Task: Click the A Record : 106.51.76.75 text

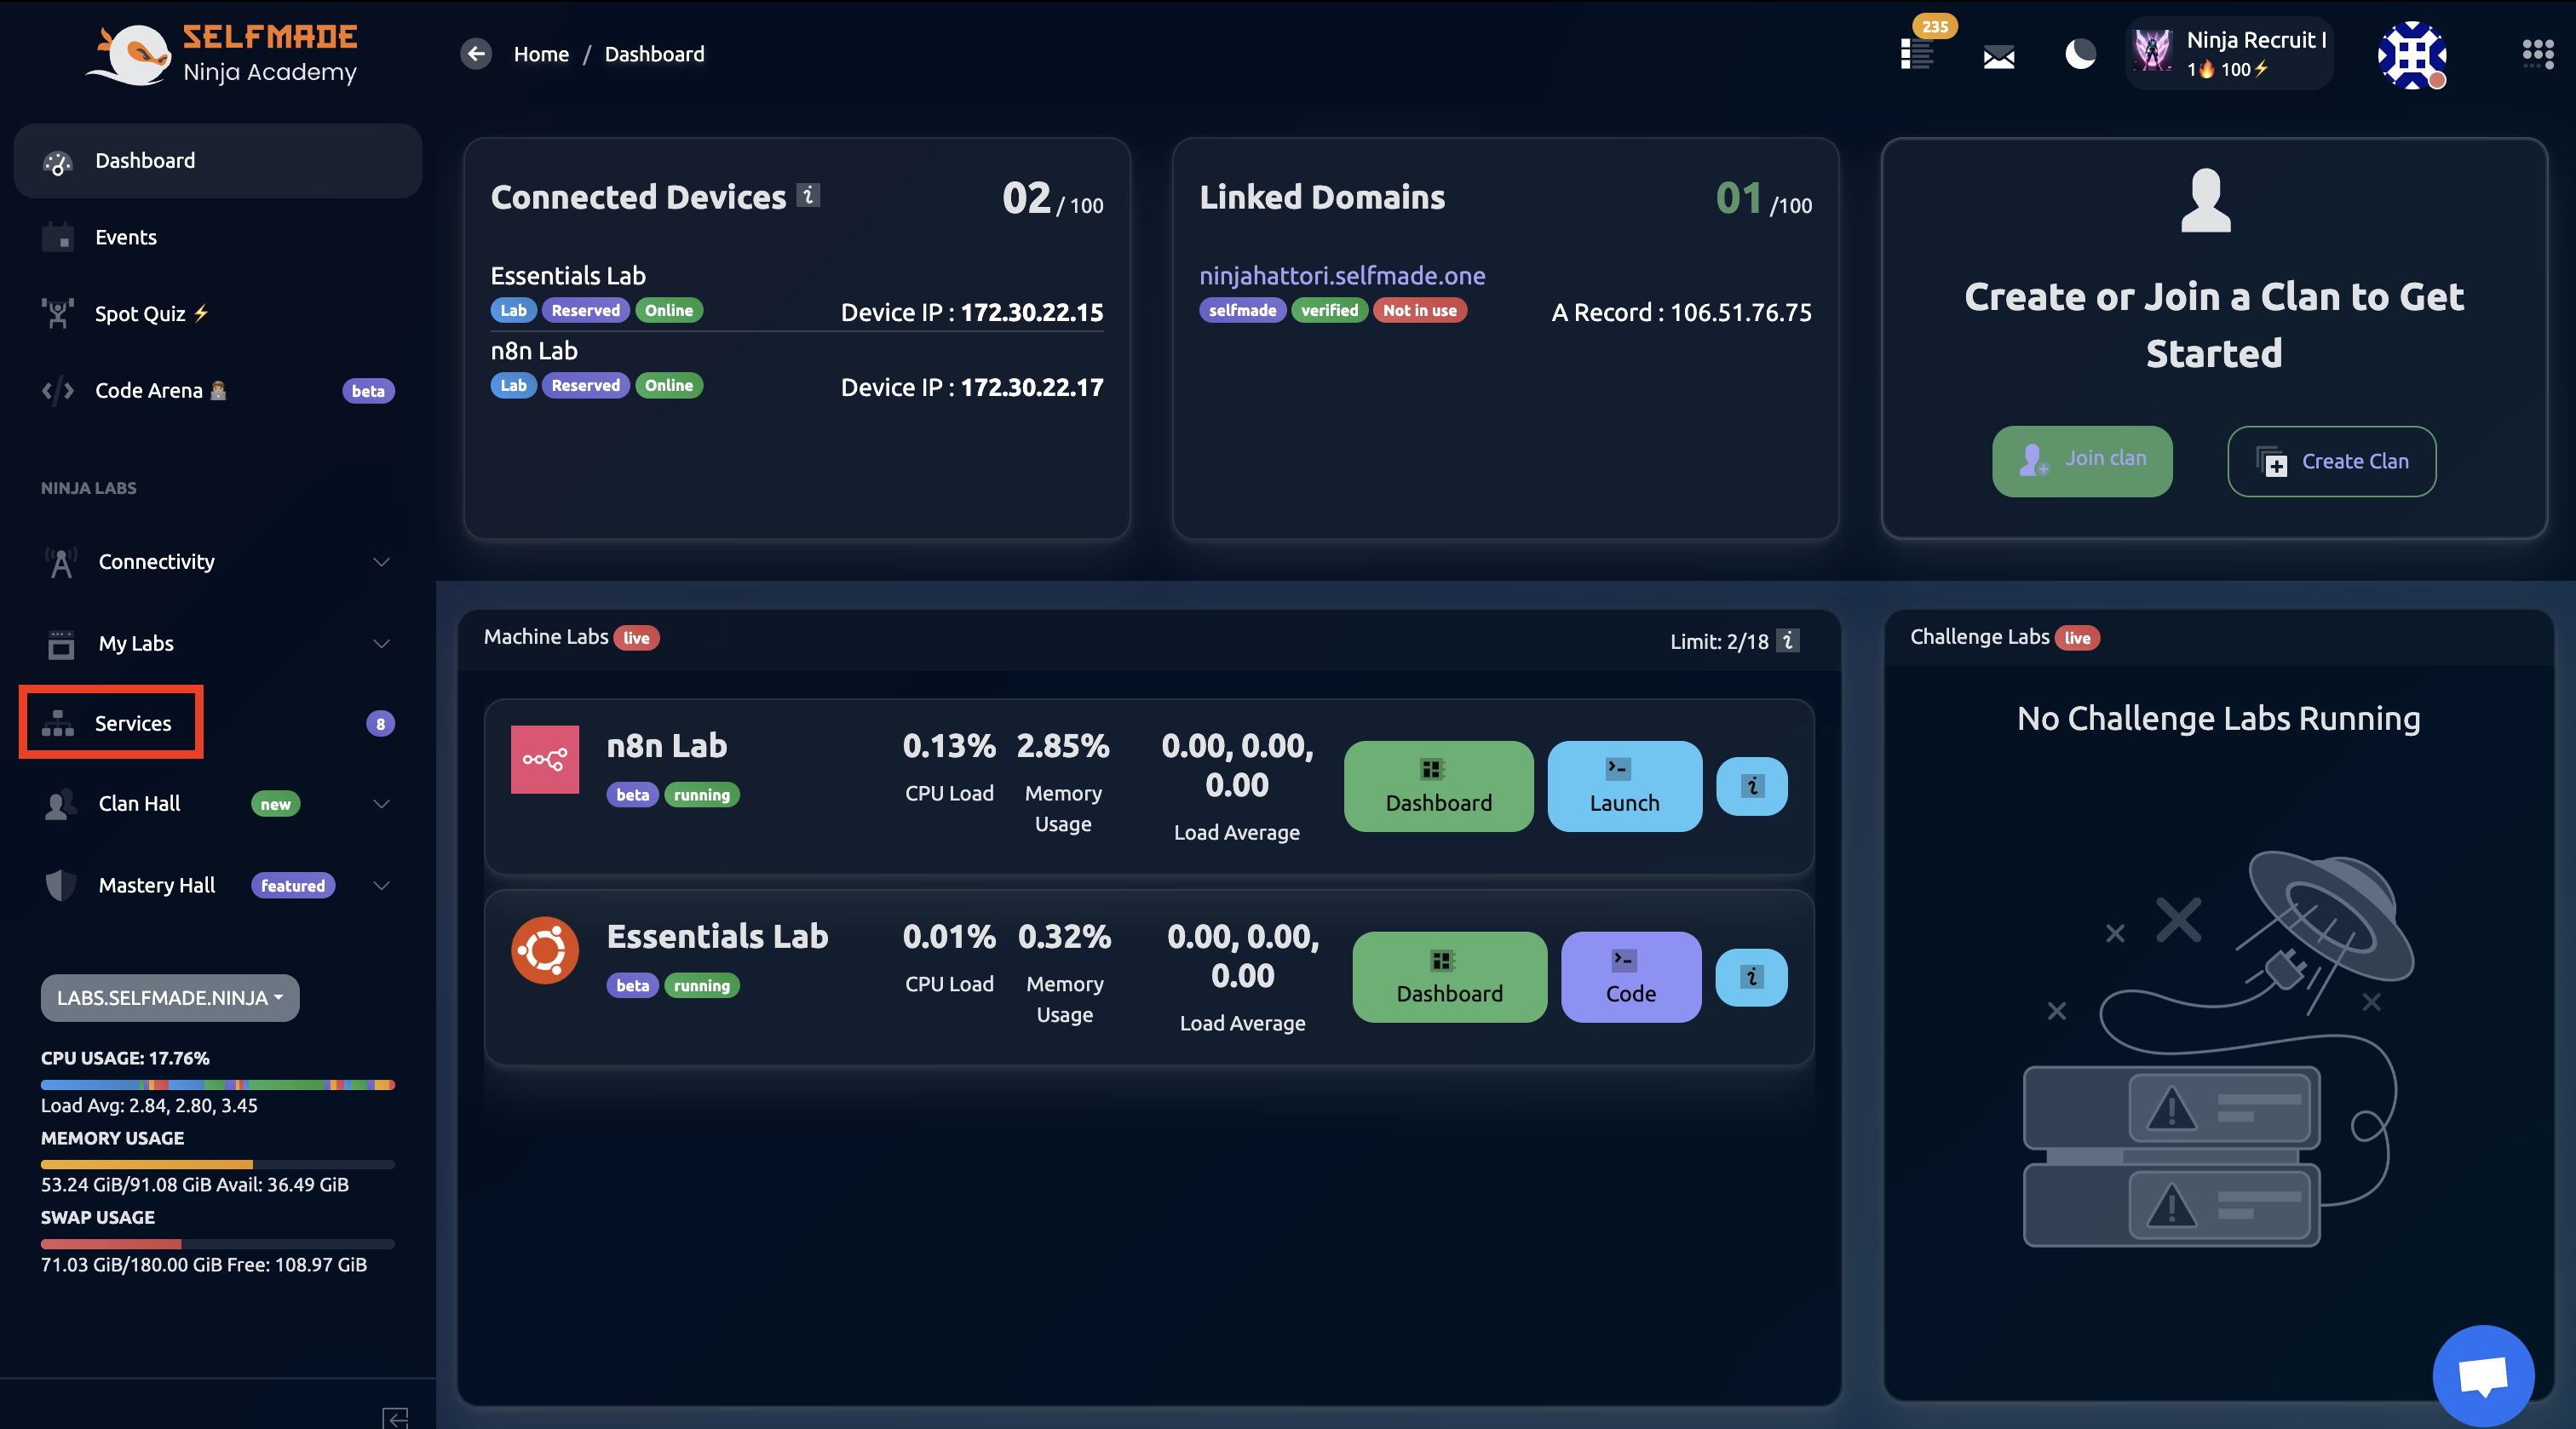Action: coord(1681,312)
